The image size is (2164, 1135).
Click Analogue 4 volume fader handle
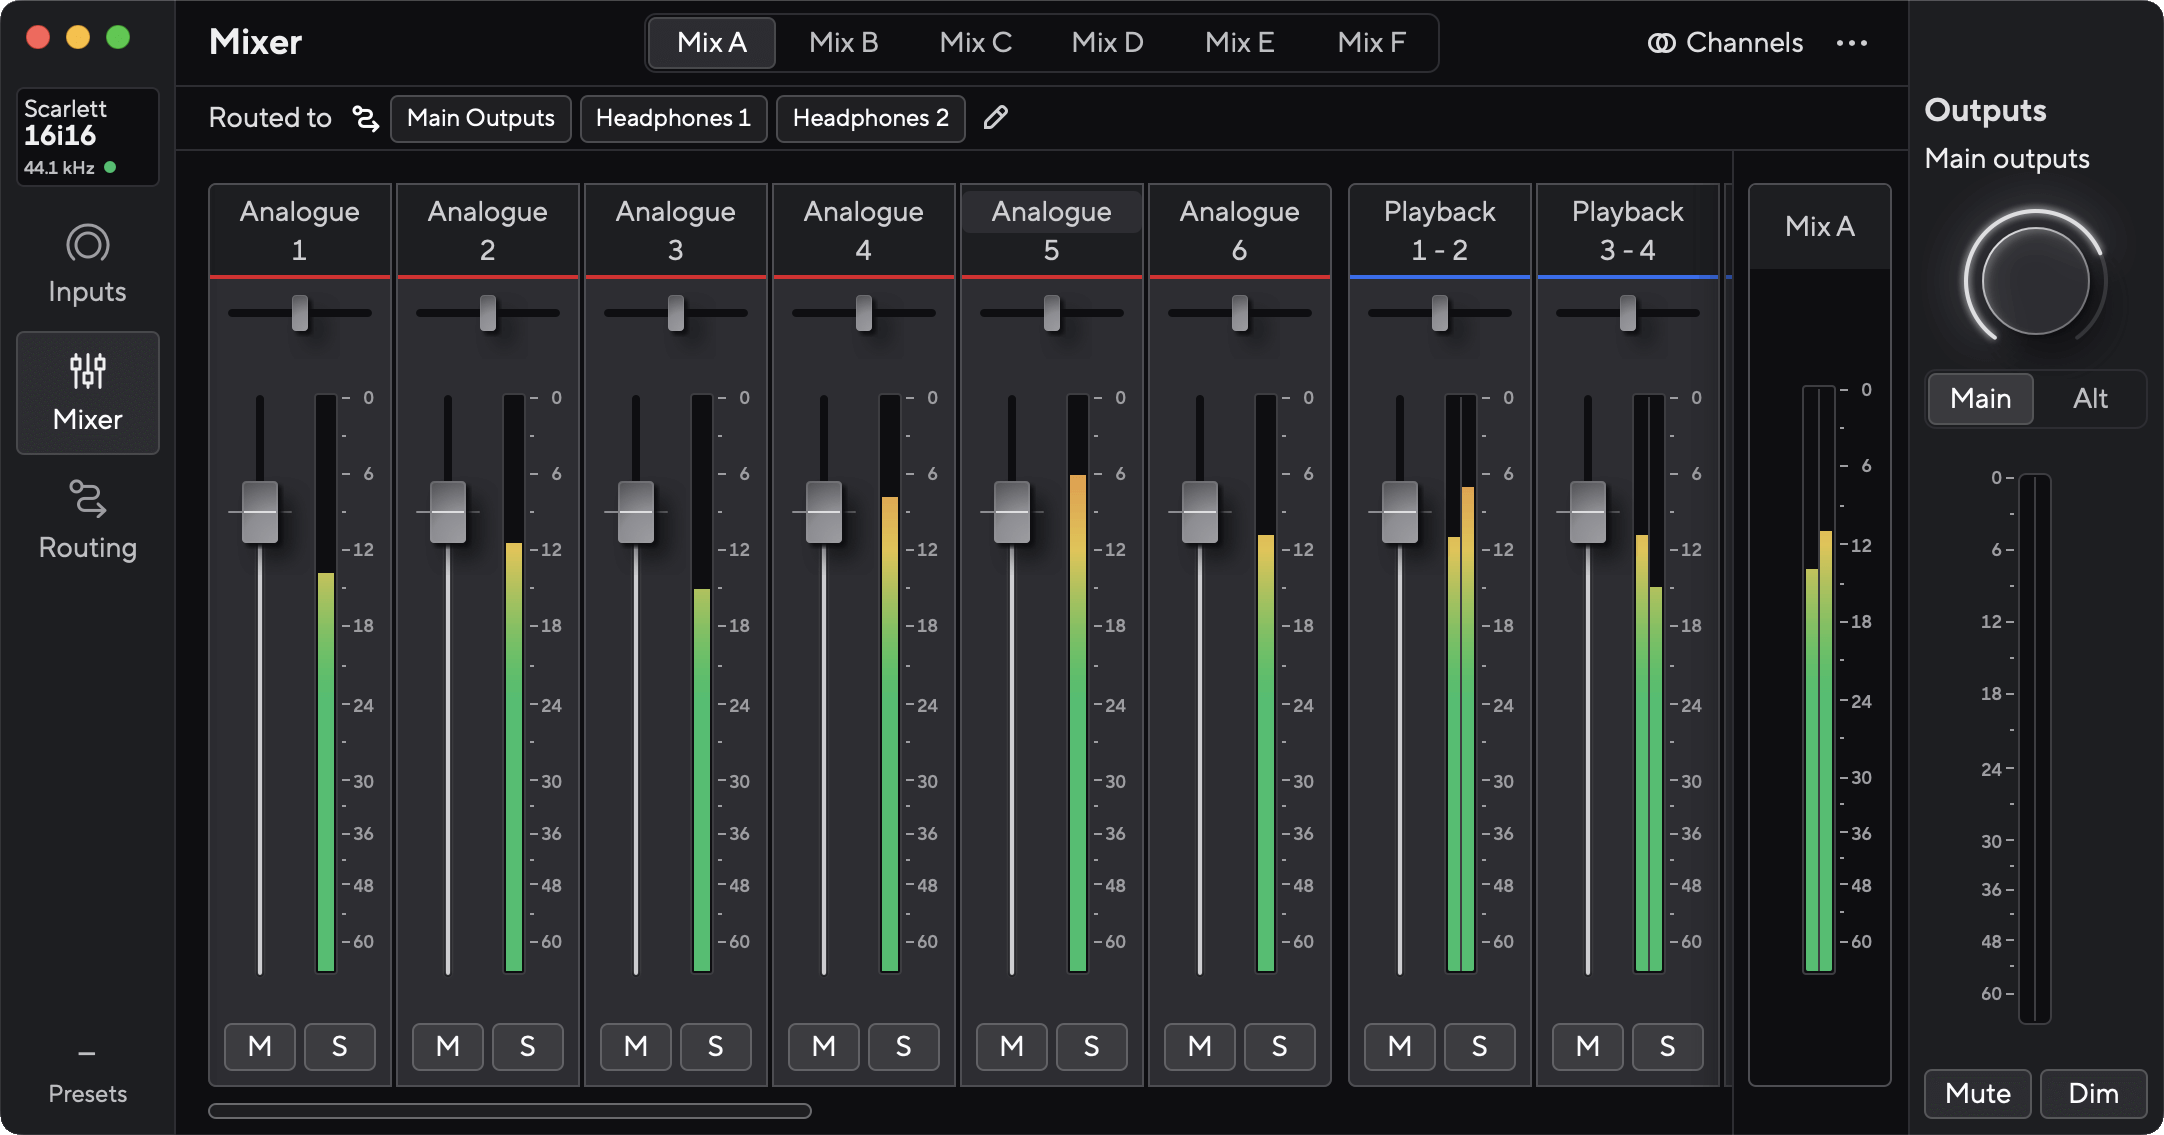824,512
